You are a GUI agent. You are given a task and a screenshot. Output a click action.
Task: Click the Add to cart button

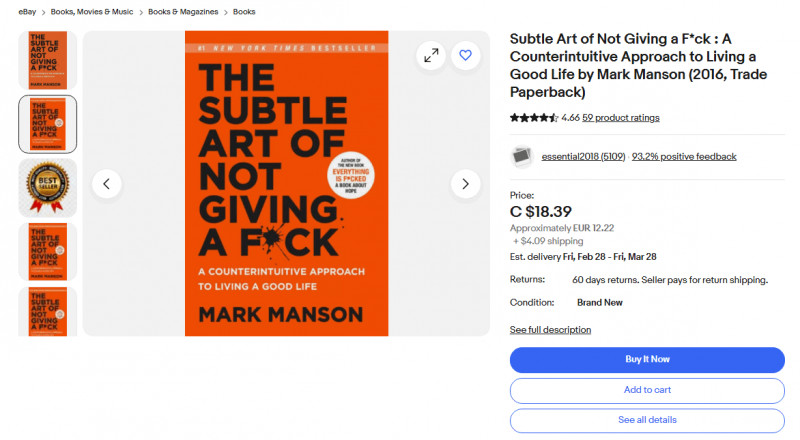click(647, 390)
